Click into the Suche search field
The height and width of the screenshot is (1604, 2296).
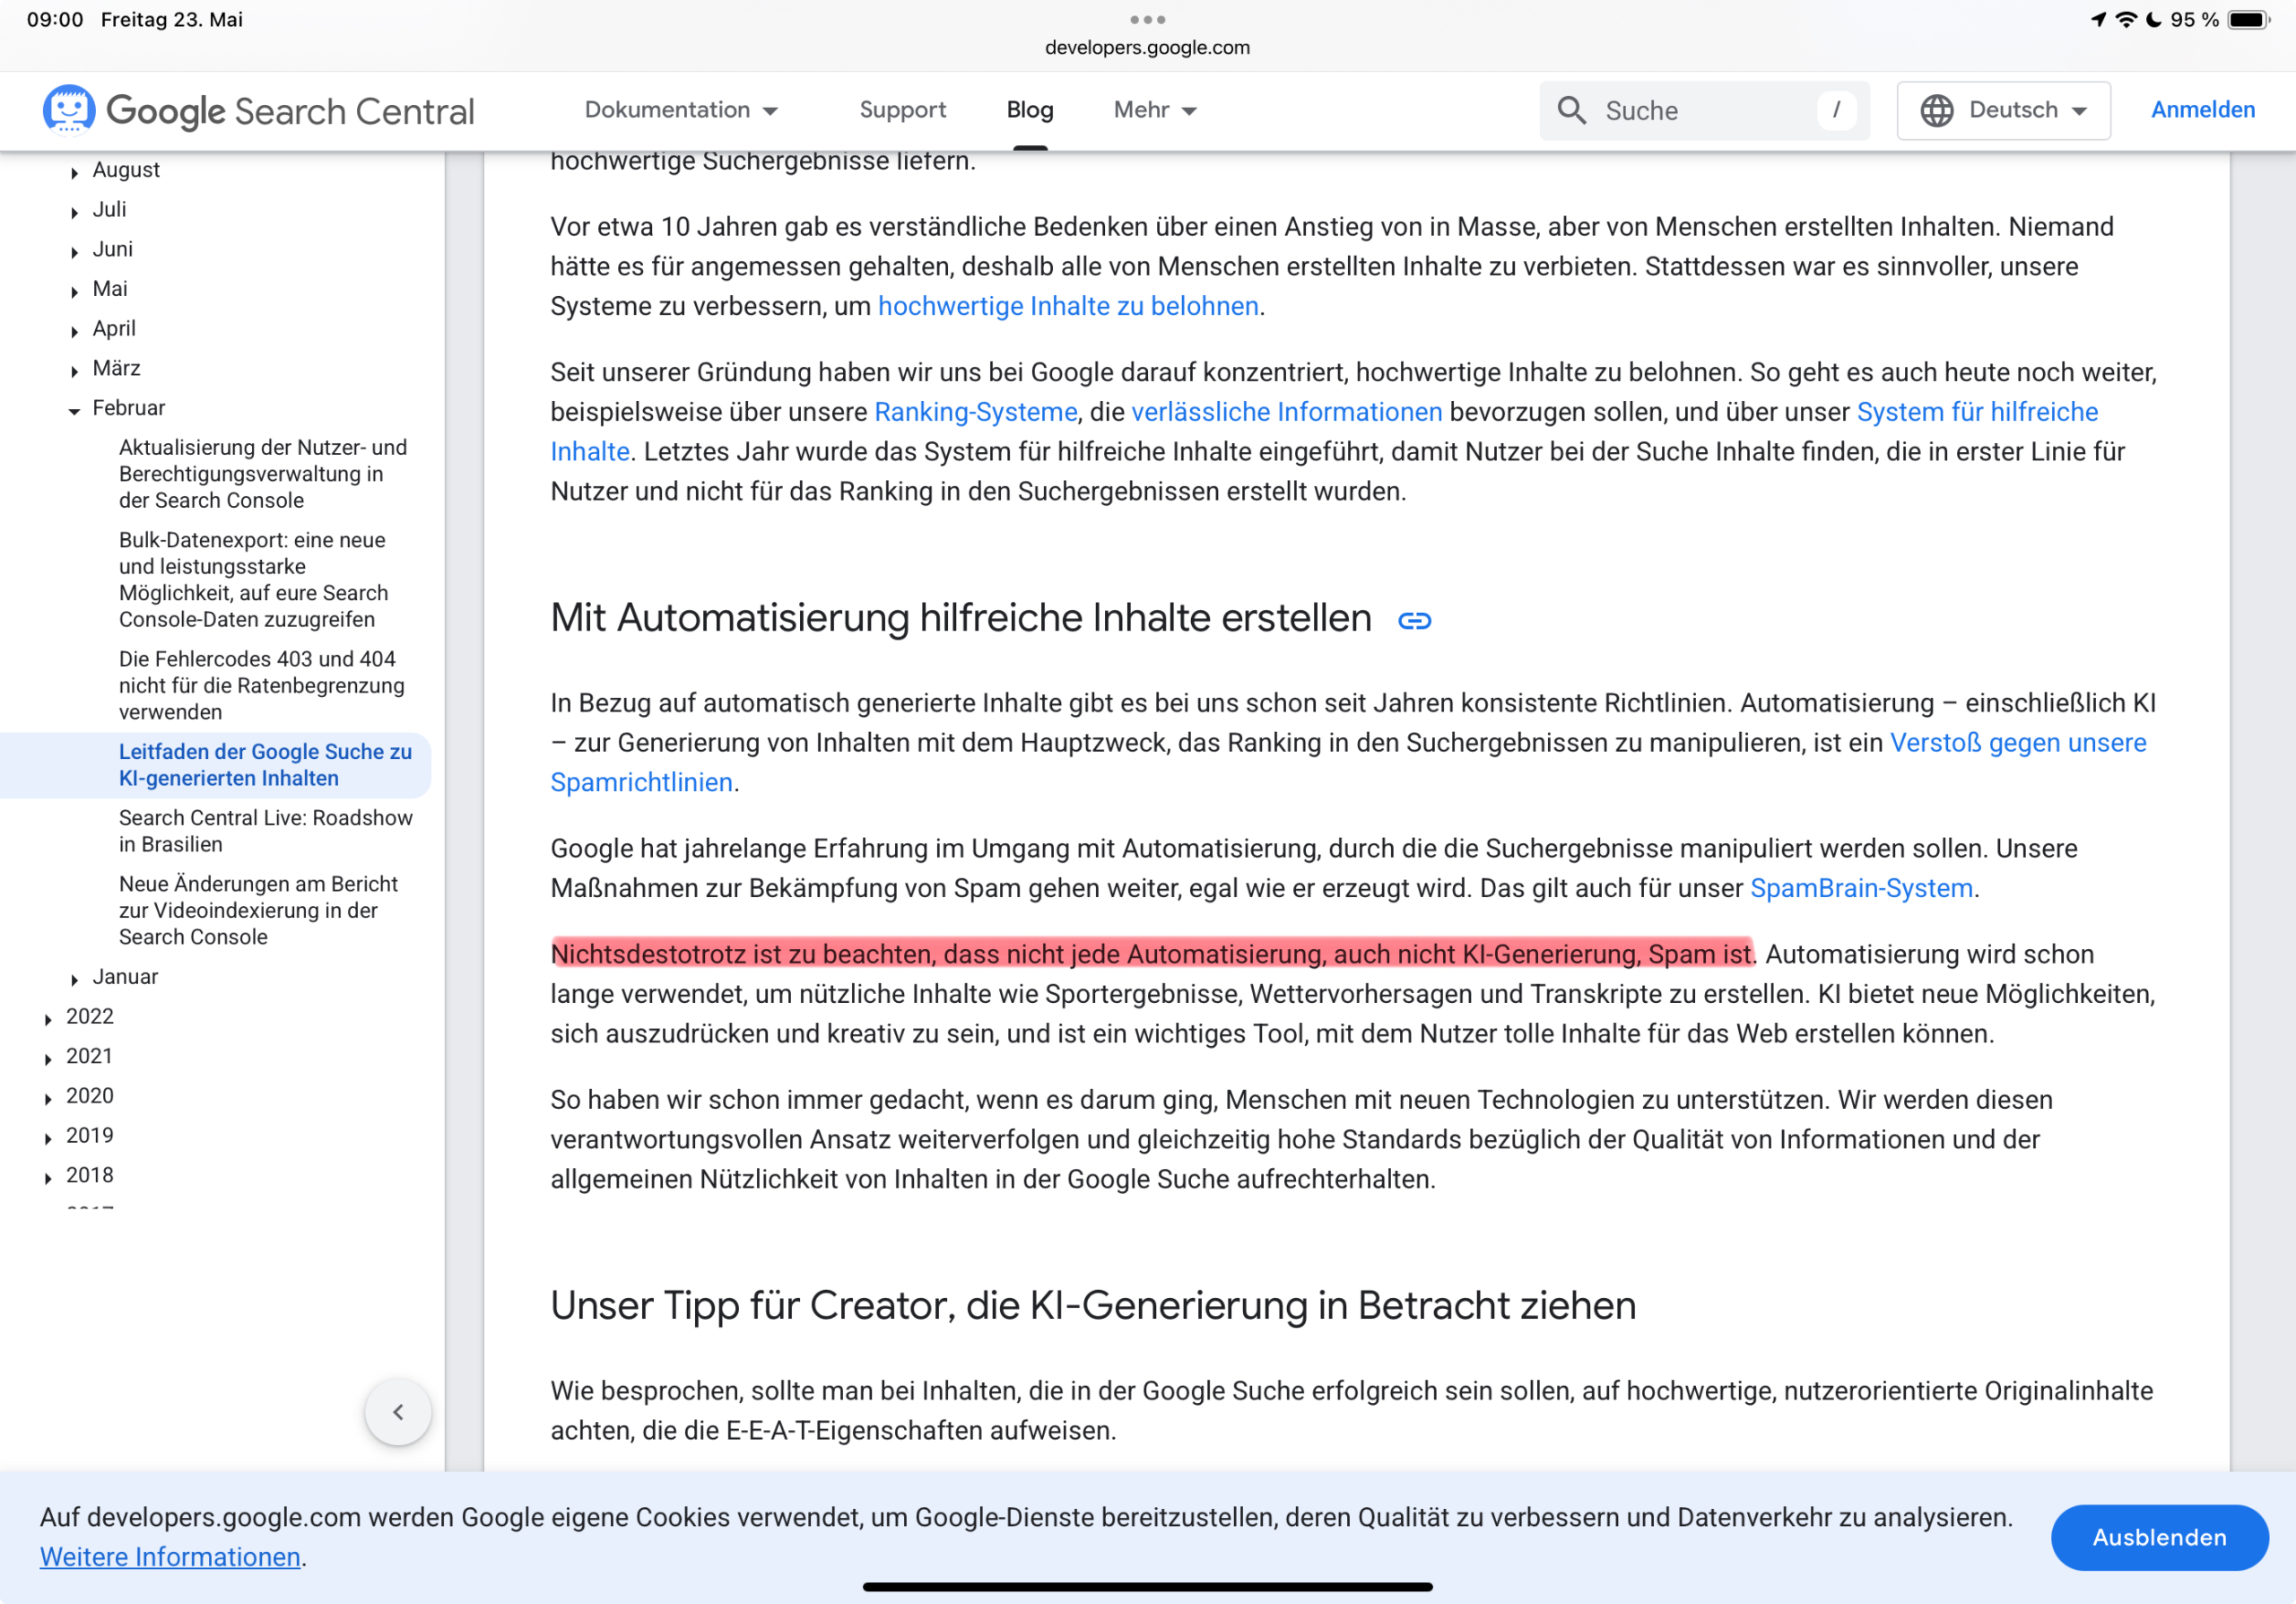point(1704,110)
